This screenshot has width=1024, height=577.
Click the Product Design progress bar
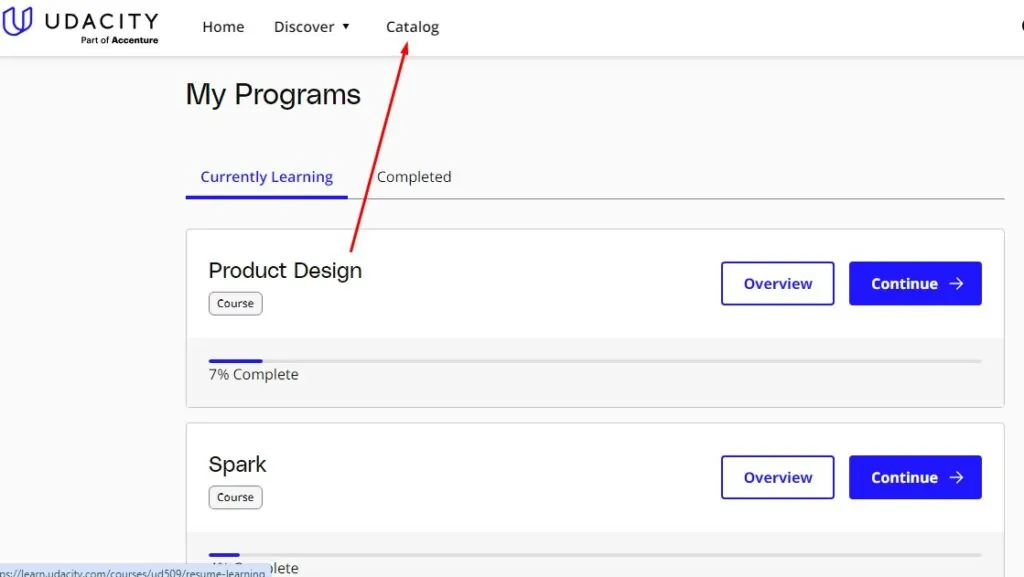click(595, 361)
